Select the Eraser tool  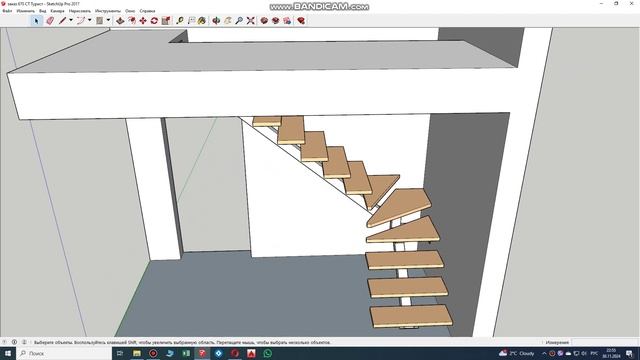(50, 20)
